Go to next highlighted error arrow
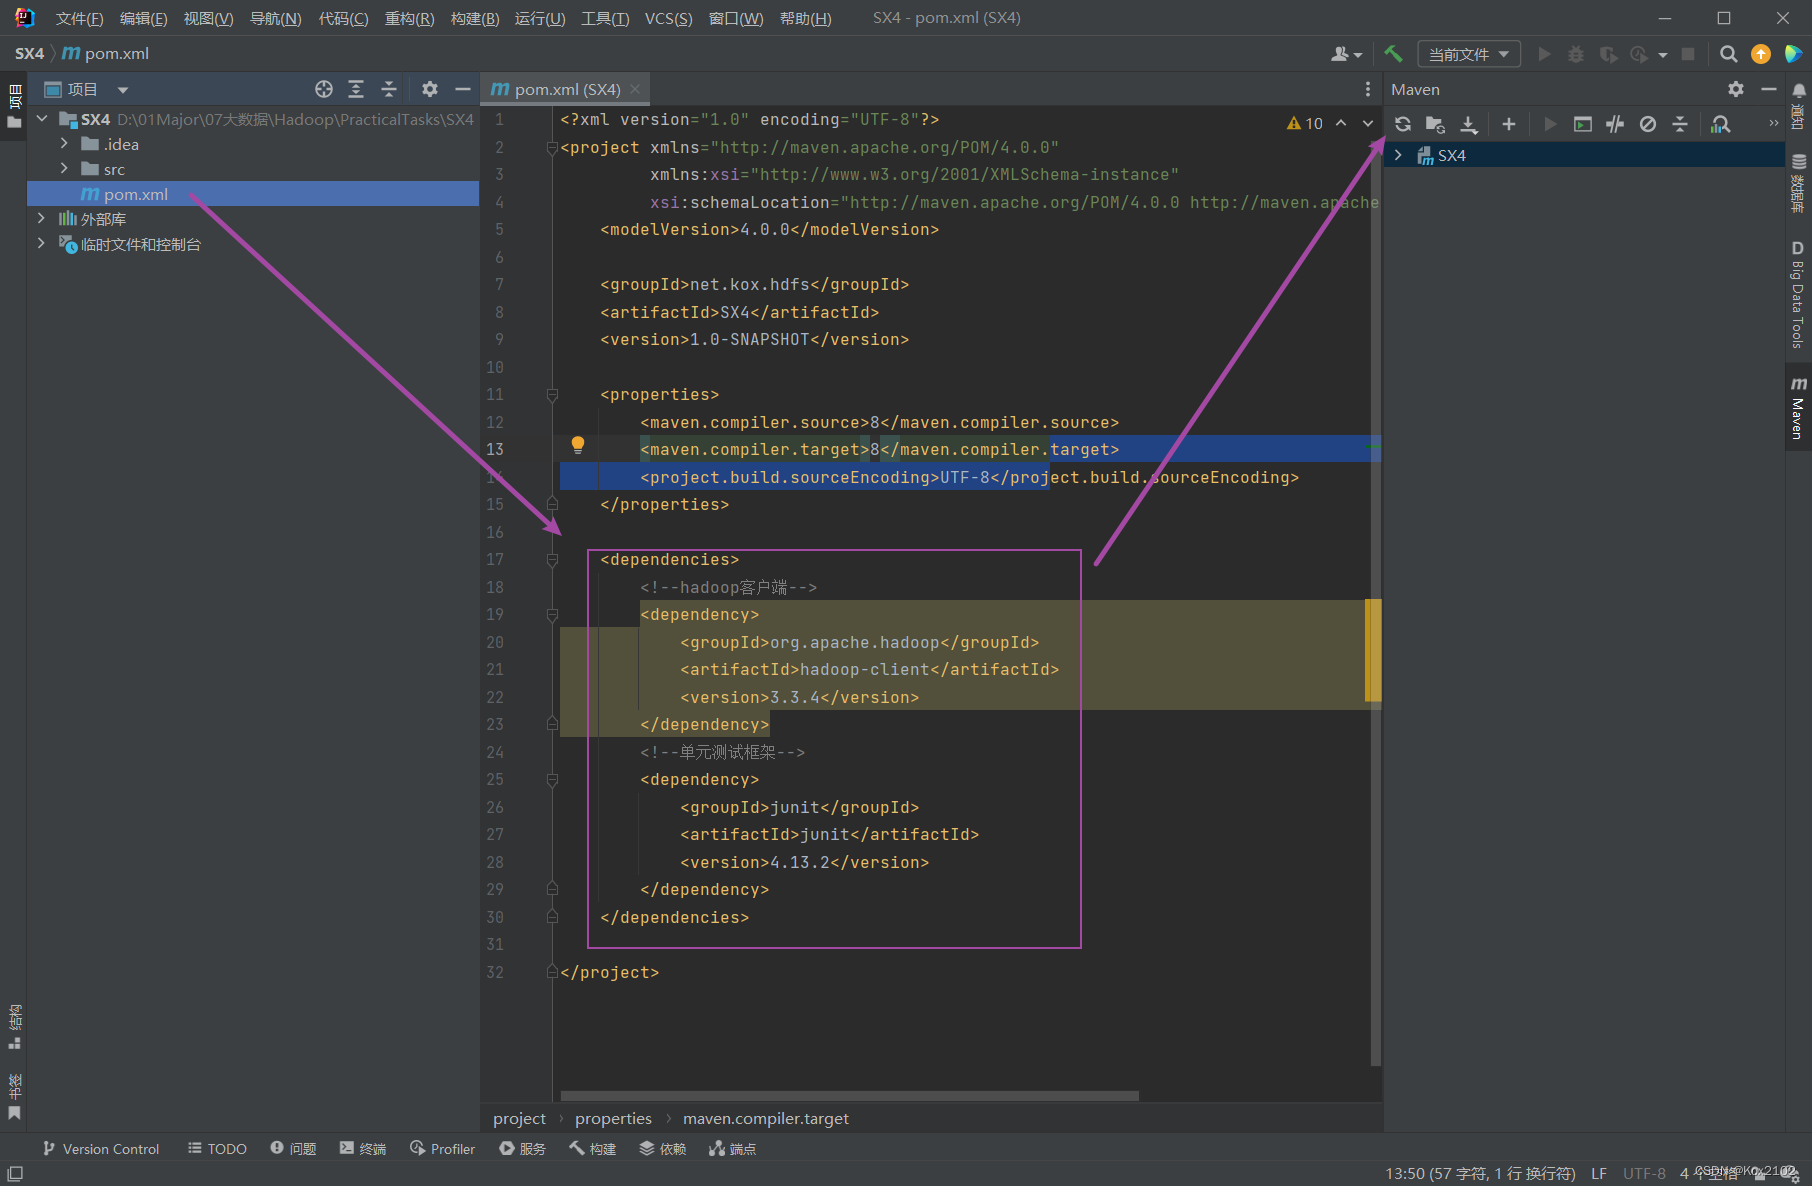Screen dimensions: 1812x1186 [x=1367, y=123]
